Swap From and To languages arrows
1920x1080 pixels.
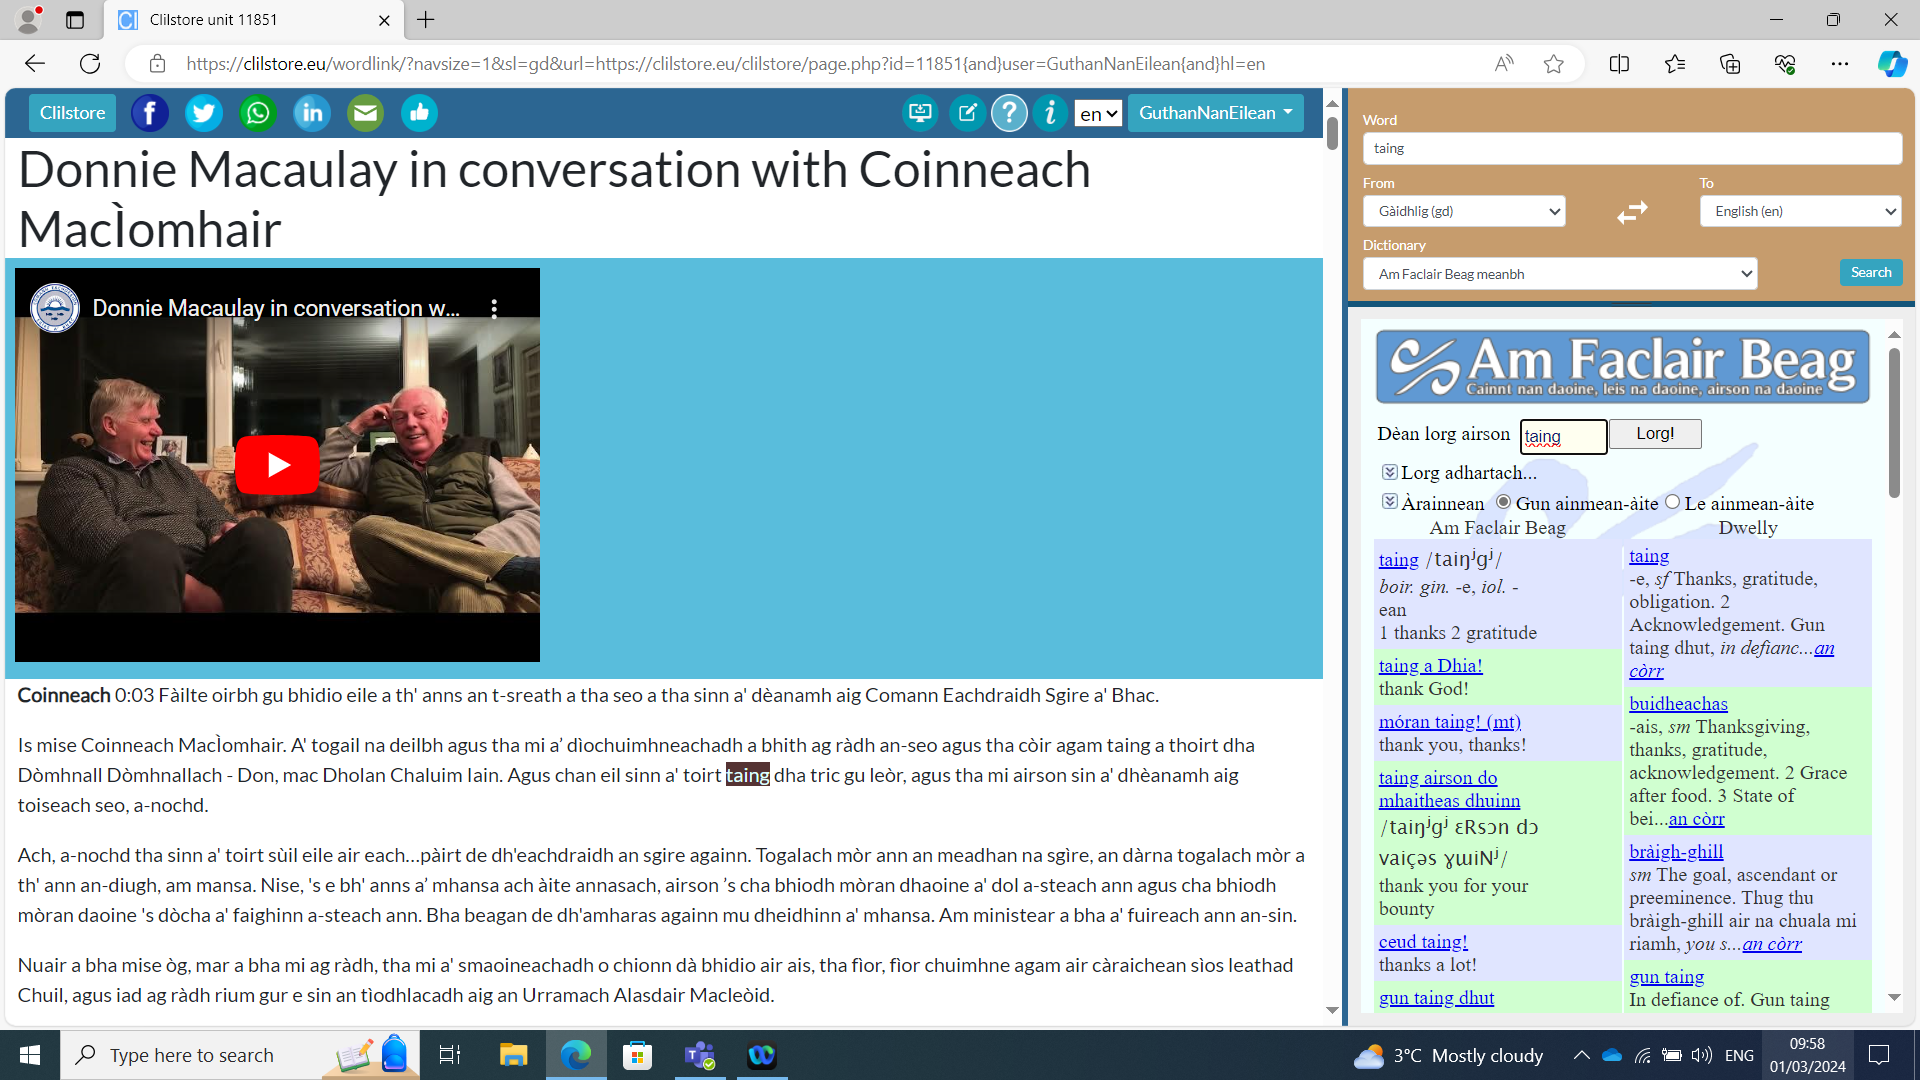click(x=1632, y=212)
